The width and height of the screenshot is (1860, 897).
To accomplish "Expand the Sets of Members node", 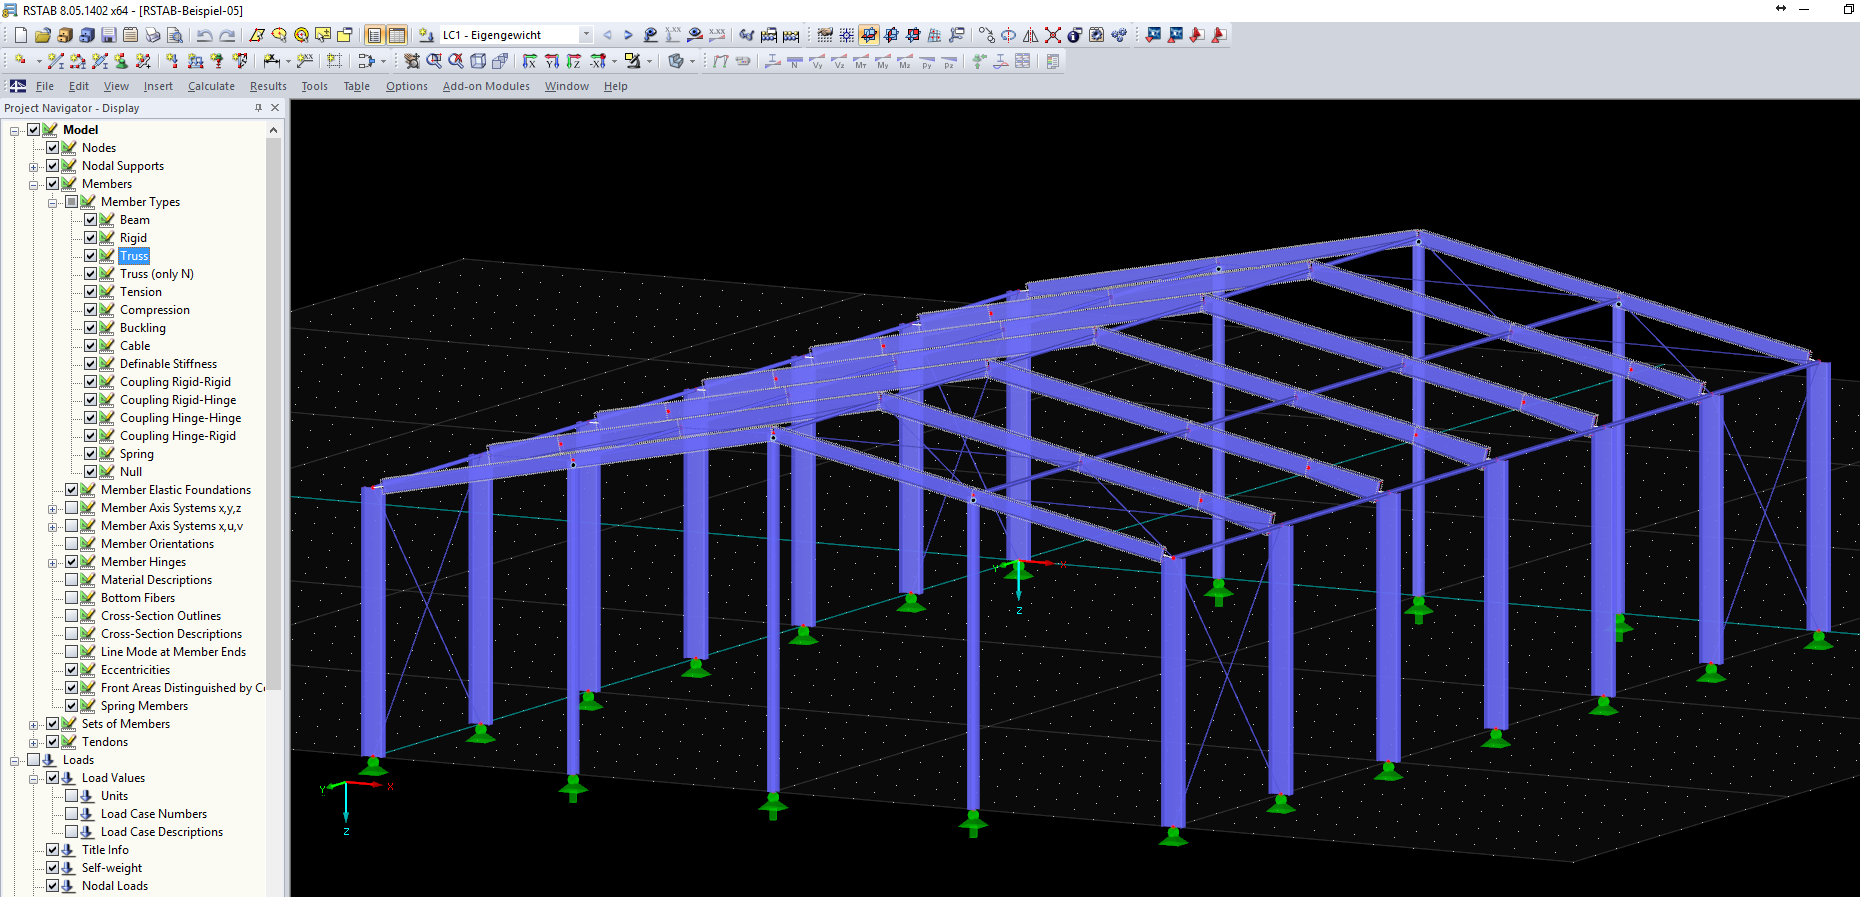I will (x=34, y=725).
